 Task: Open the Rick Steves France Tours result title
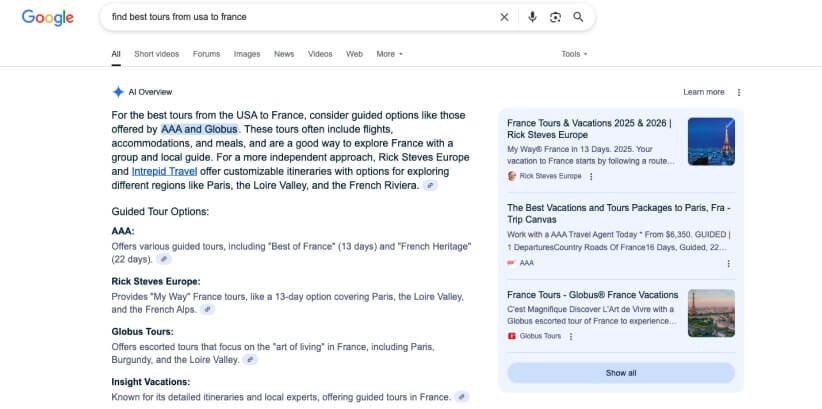[x=589, y=128]
